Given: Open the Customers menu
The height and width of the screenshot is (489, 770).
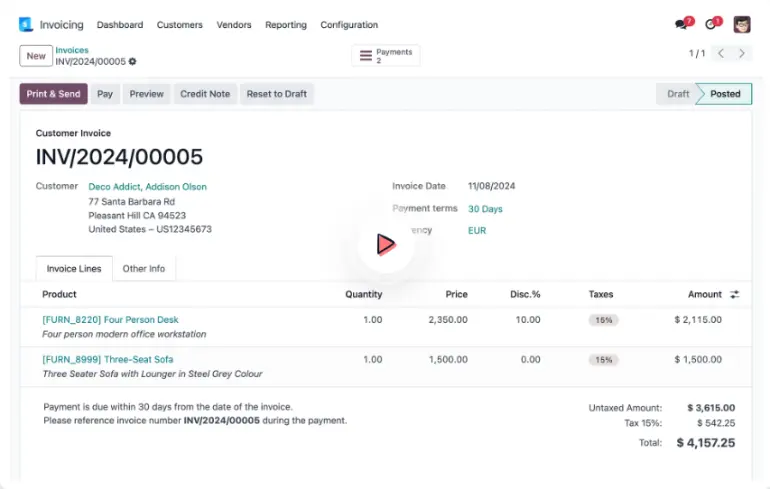Looking at the screenshot, I should tap(180, 25).
